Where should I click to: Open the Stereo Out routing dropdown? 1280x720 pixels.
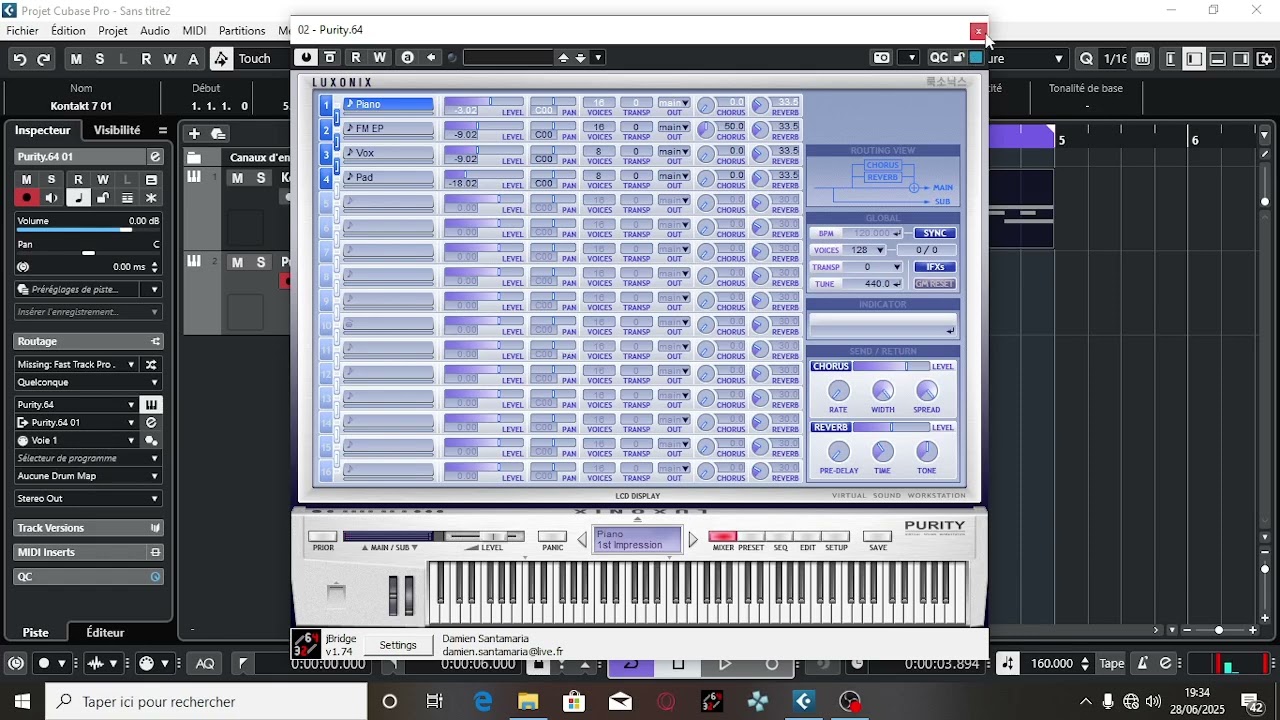point(88,498)
